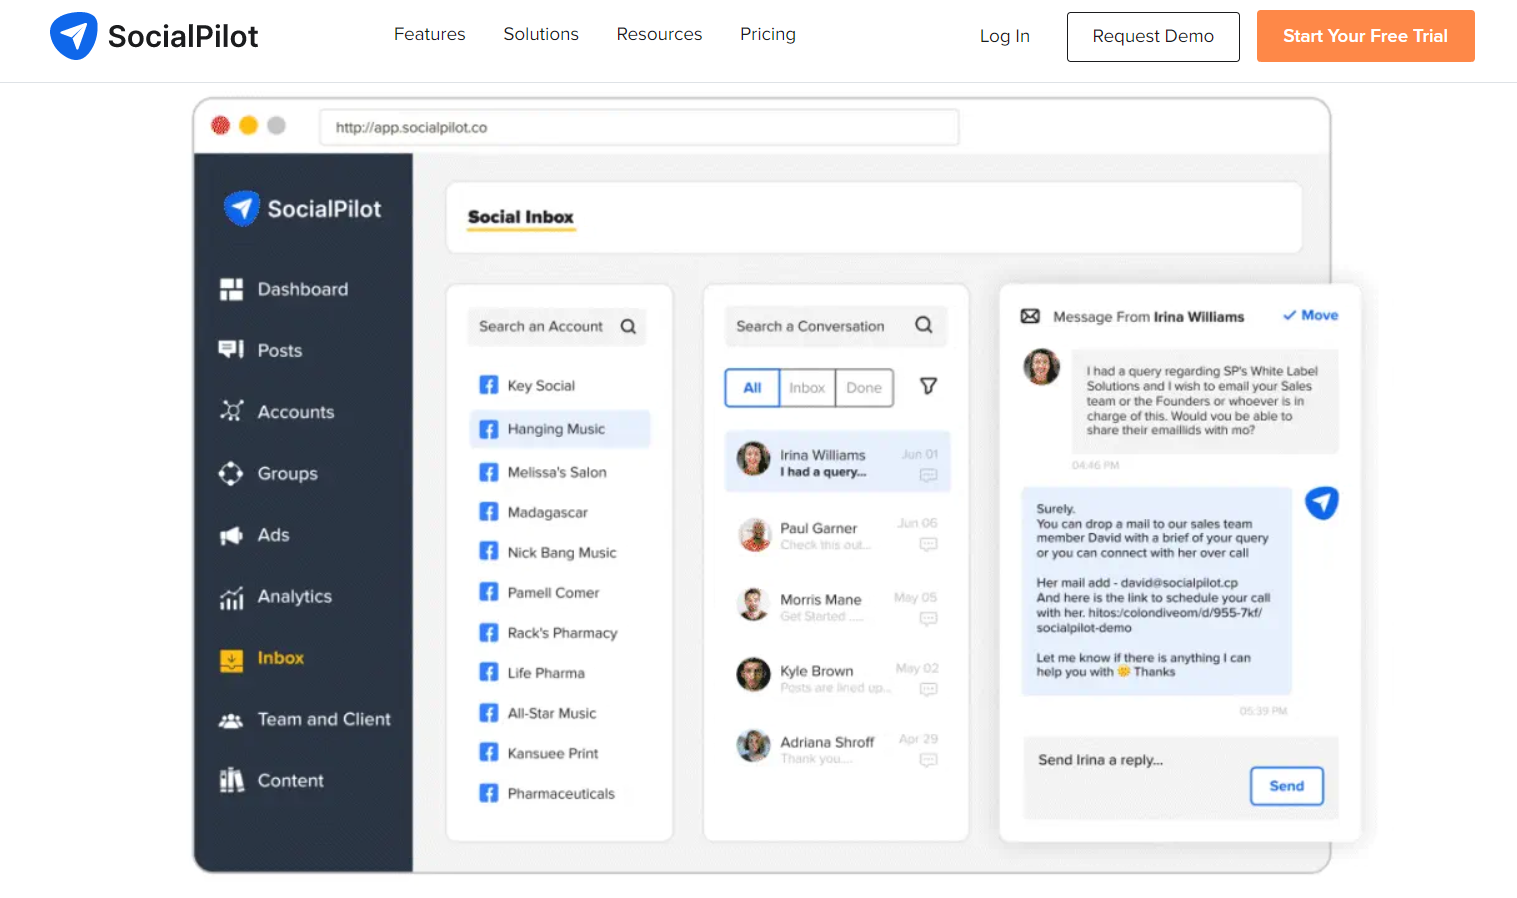
Task: Click message icon on Adriana Shroff row
Action: pos(928,760)
